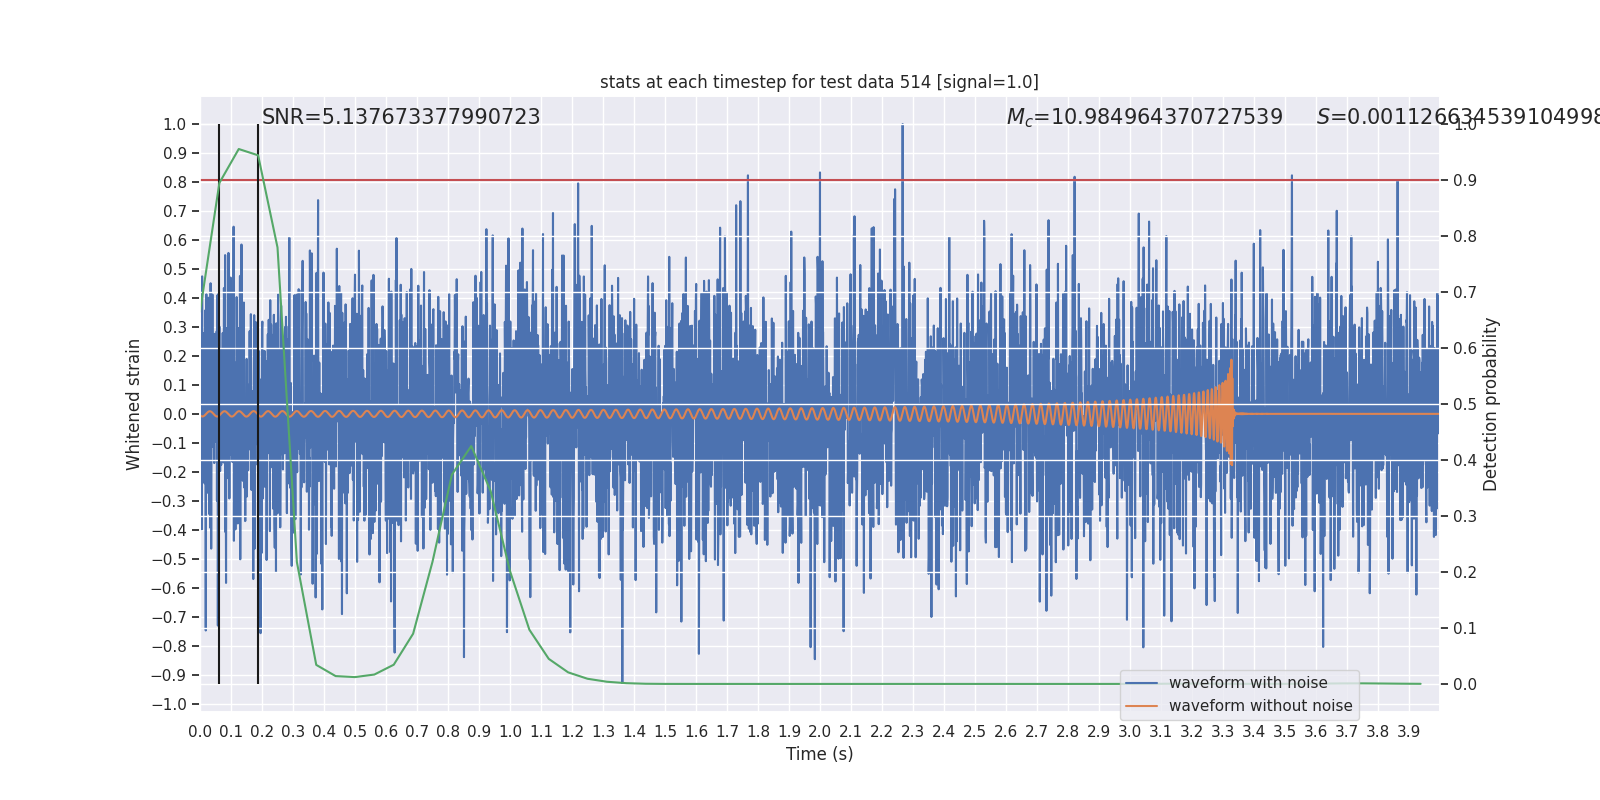Click the 'Whitened strain' y-axis label
The width and height of the screenshot is (1600, 800).
point(134,404)
